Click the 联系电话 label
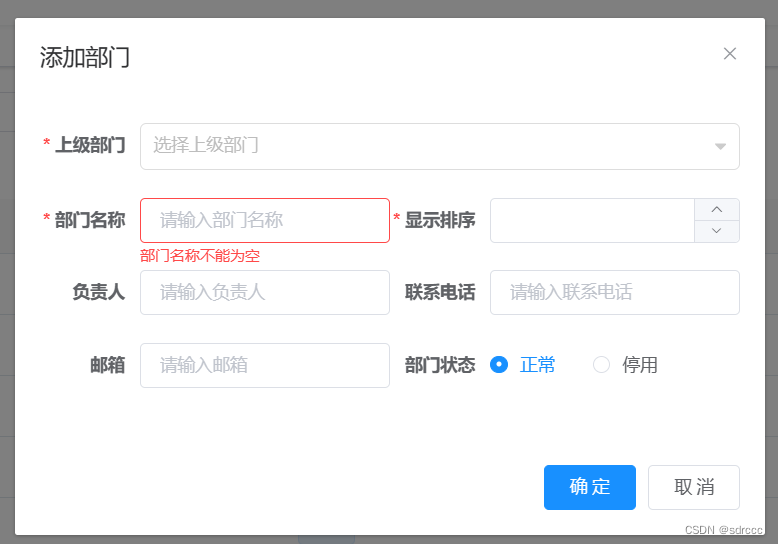Image resolution: width=778 pixels, height=544 pixels. (x=440, y=292)
